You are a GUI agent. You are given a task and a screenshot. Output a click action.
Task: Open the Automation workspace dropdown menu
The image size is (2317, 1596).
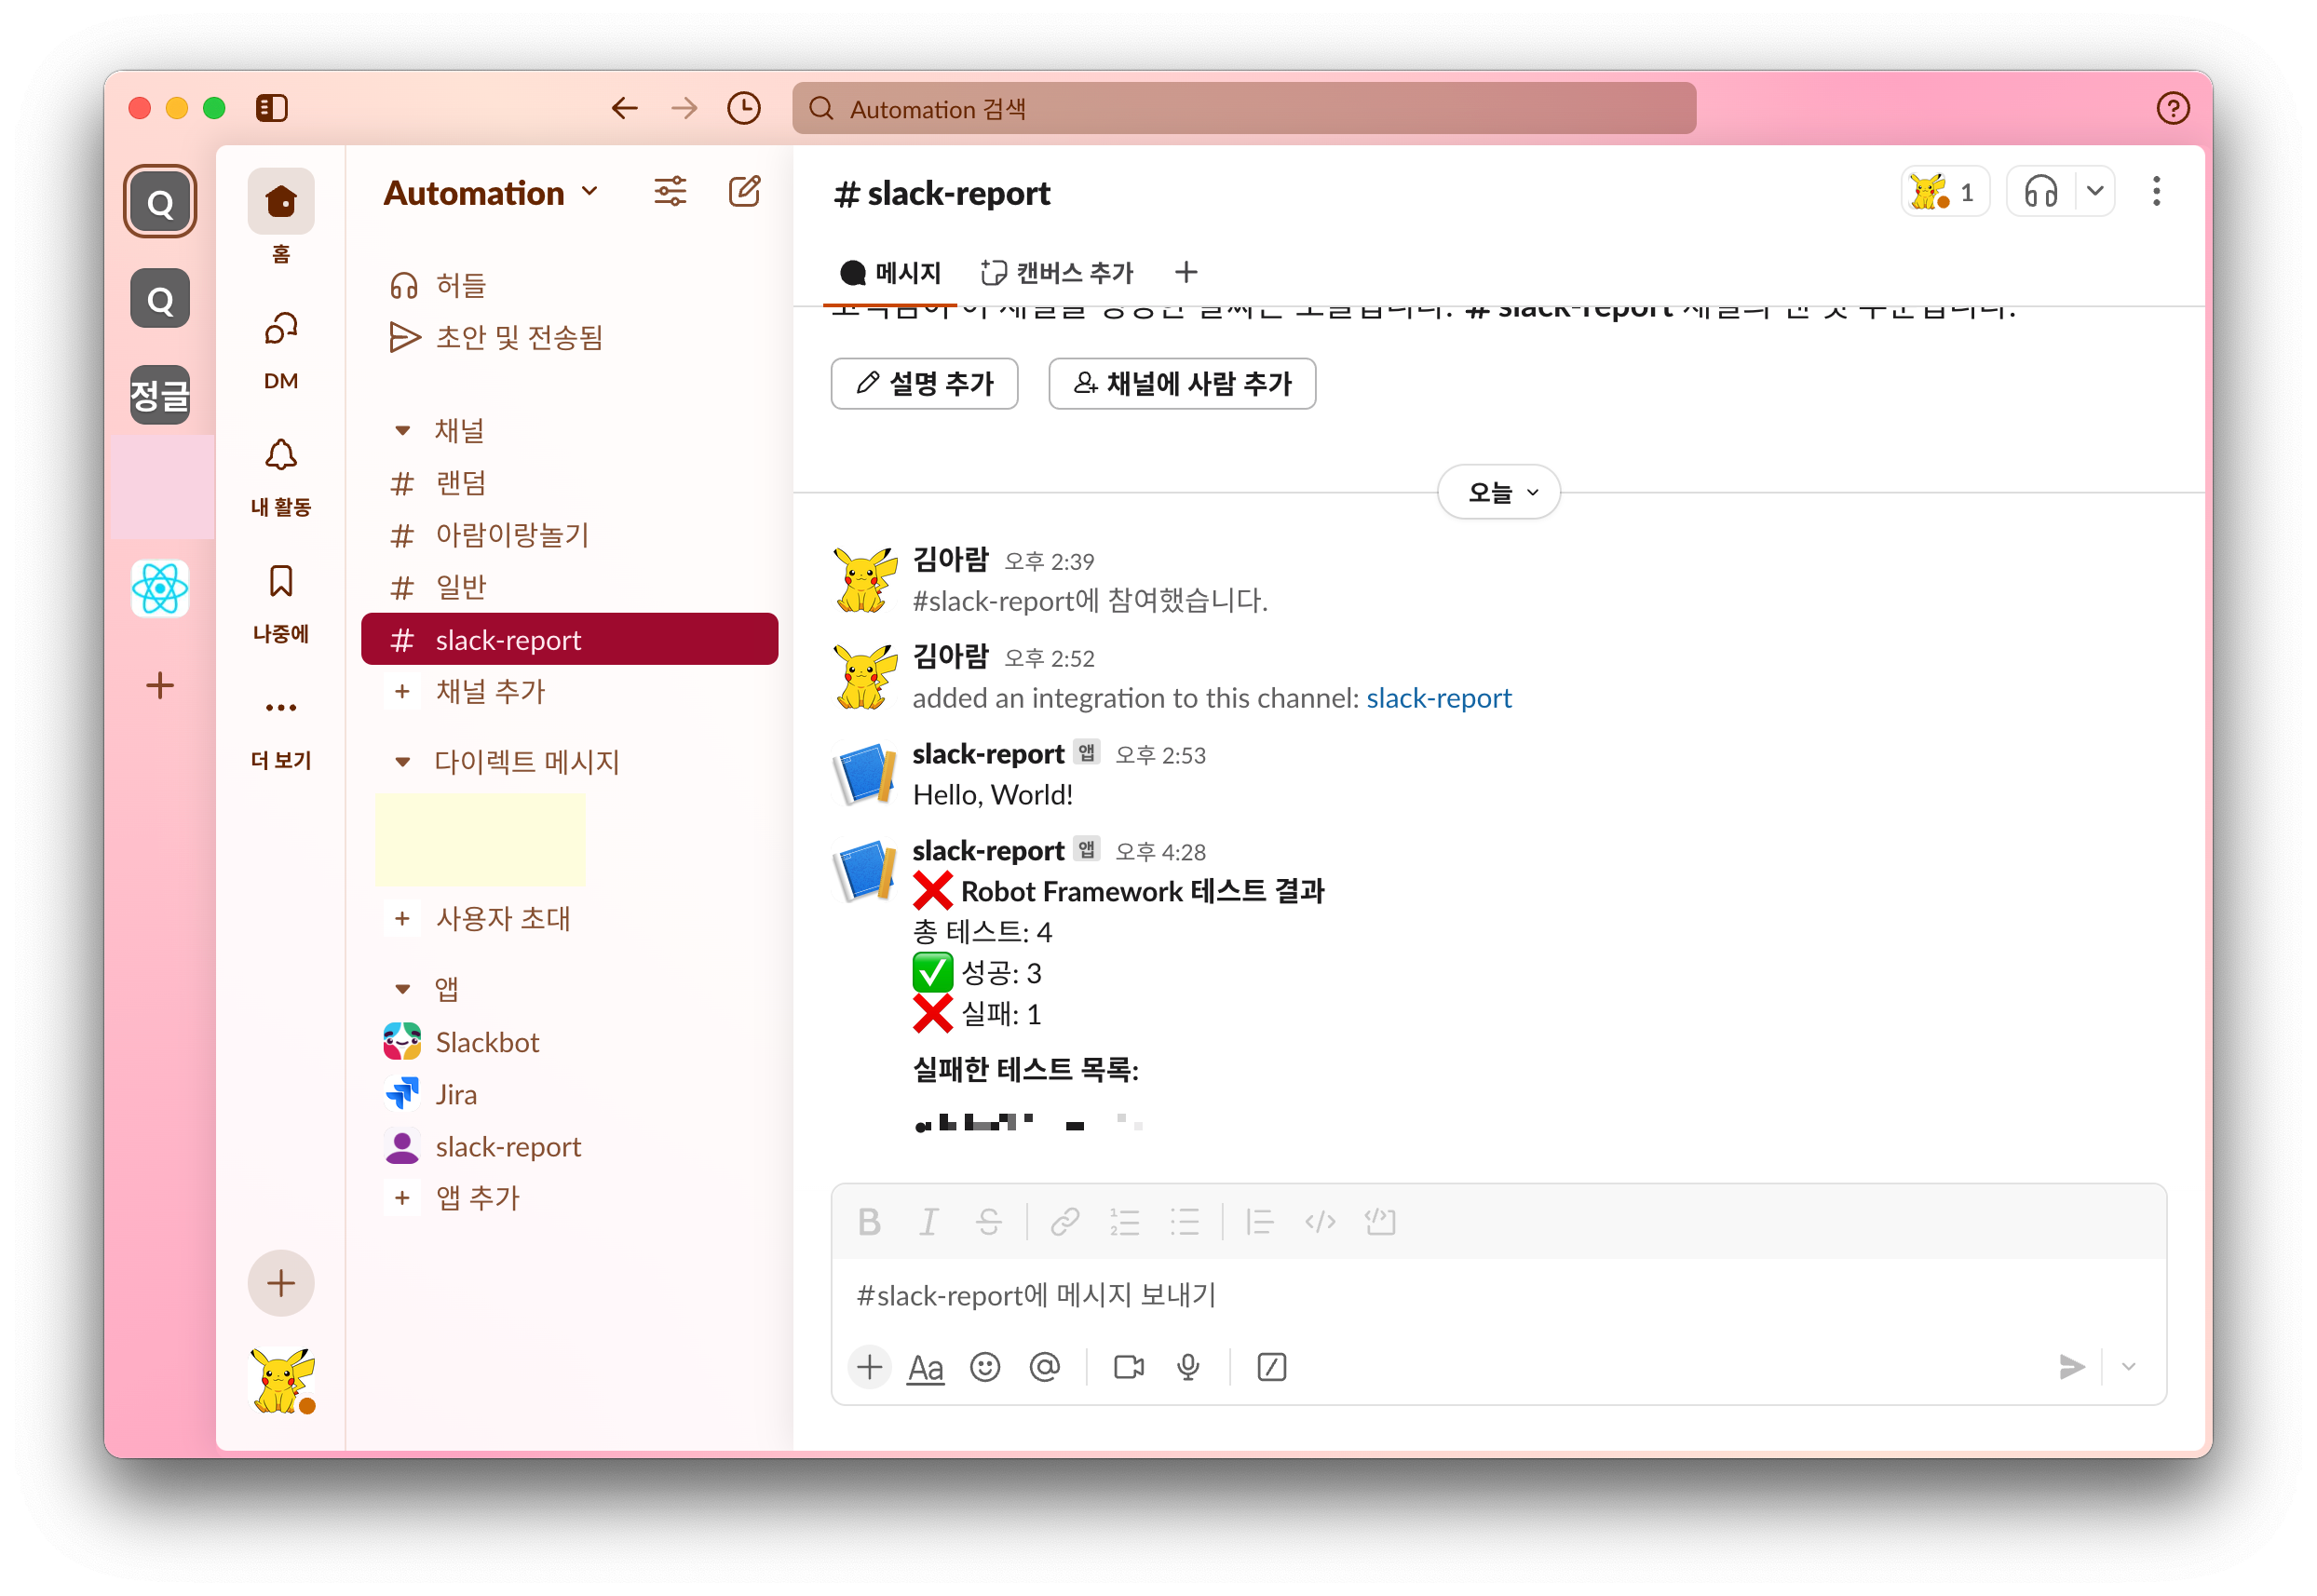[491, 193]
